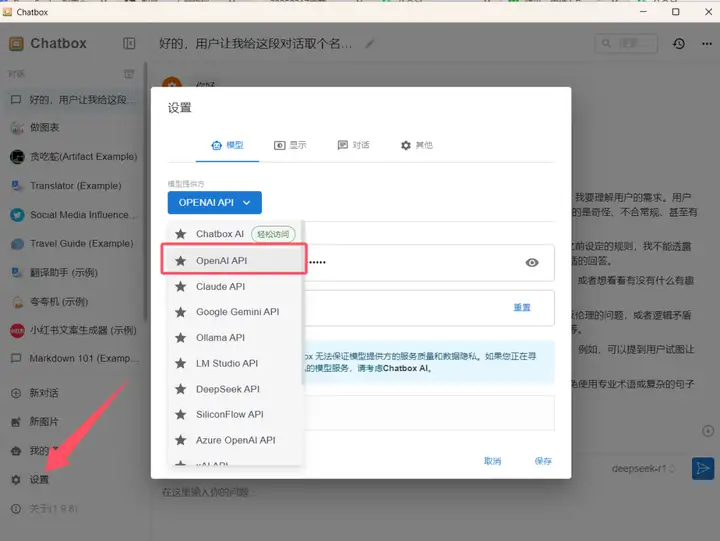Click the message input placeholder area
This screenshot has width=720, height=541.
(208, 492)
